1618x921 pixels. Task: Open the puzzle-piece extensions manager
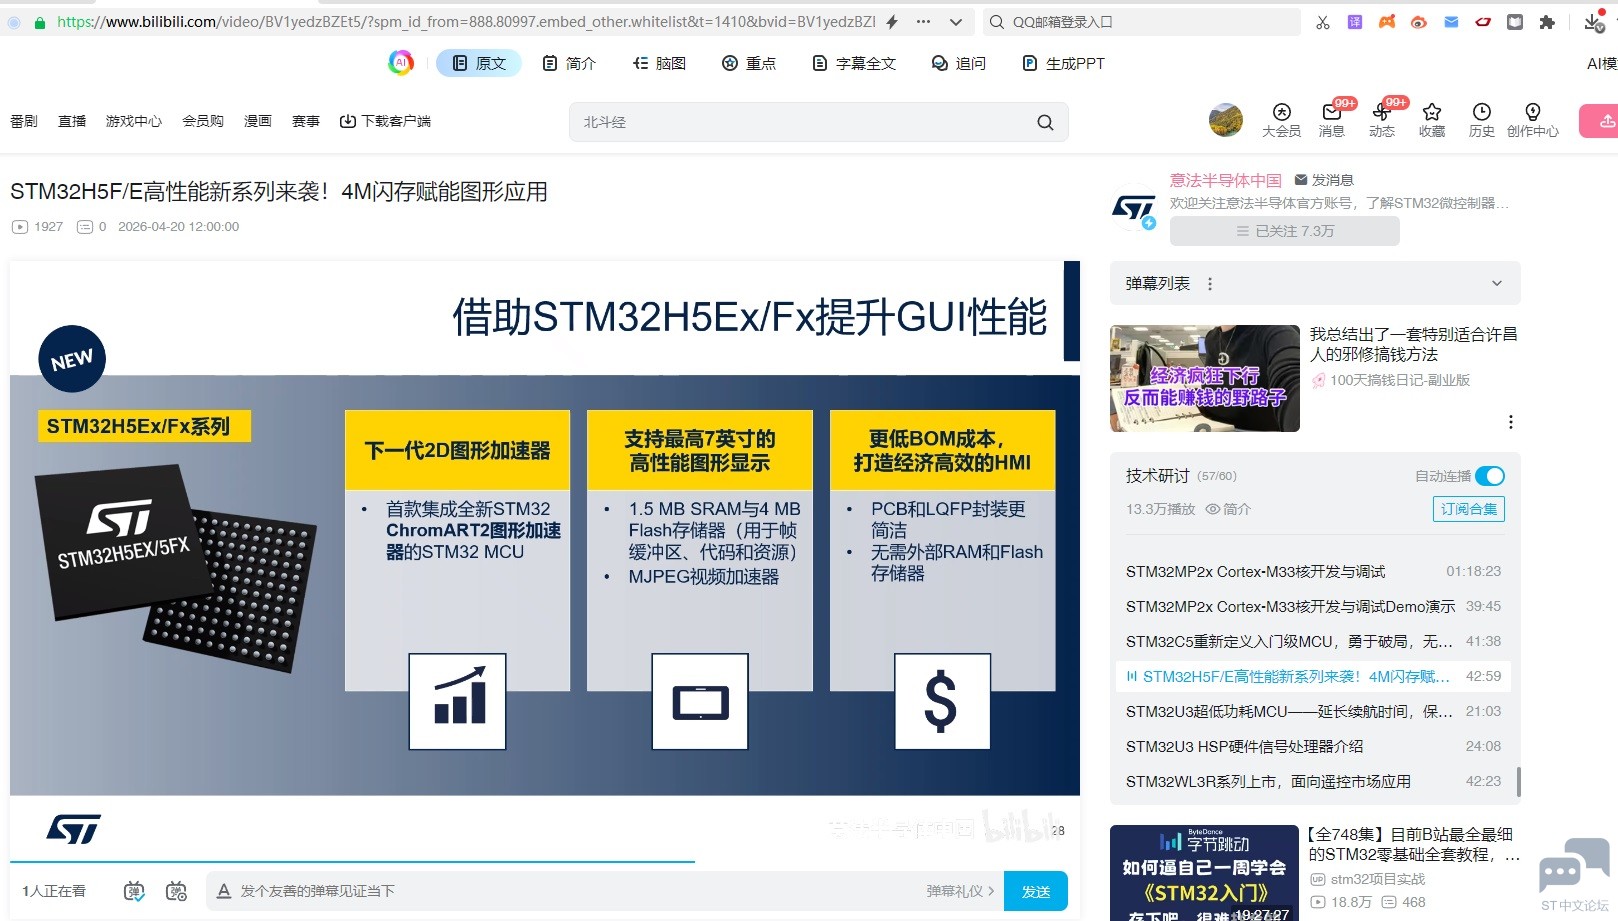[1547, 22]
